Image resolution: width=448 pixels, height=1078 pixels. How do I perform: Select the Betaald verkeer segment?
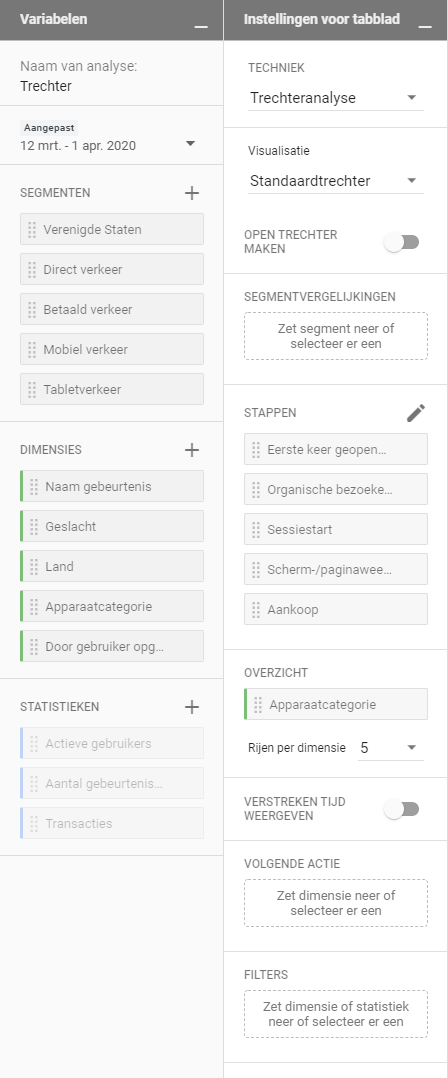112,309
